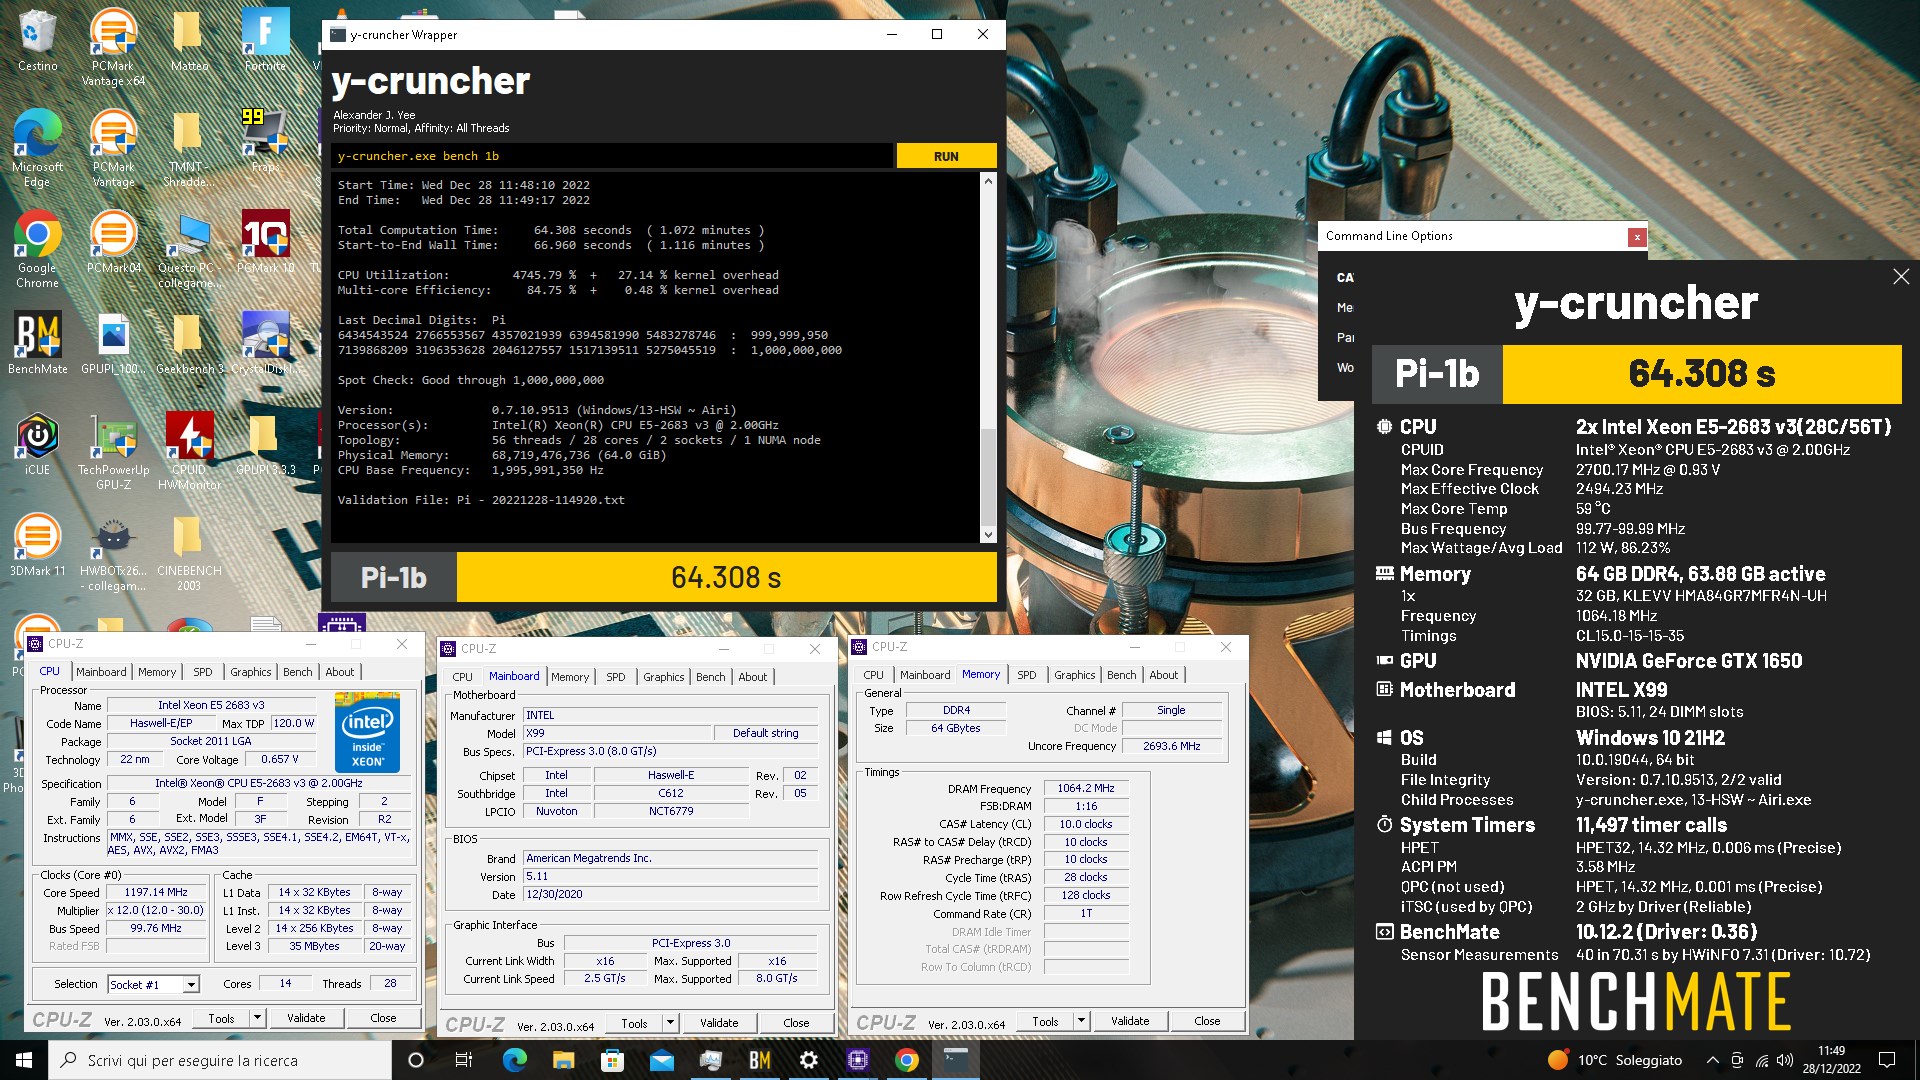Click the Windows Start button
The image size is (1920, 1080).
coord(24,1060)
